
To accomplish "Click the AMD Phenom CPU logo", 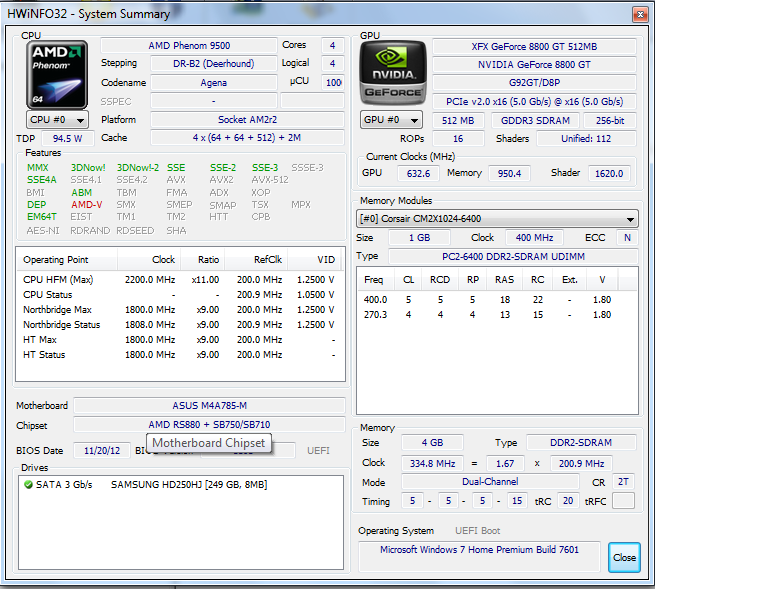I will 57,74.
